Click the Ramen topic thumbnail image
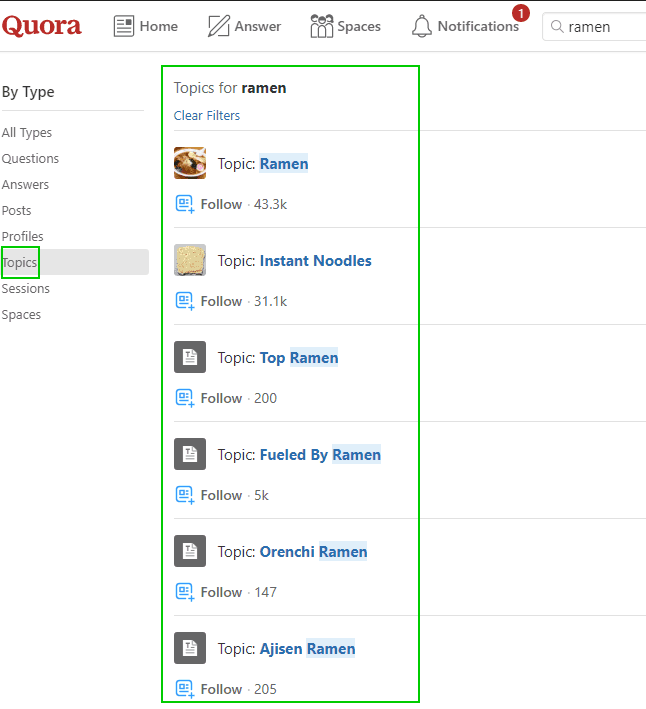Image resolution: width=646 pixels, height=709 pixels. (190, 163)
